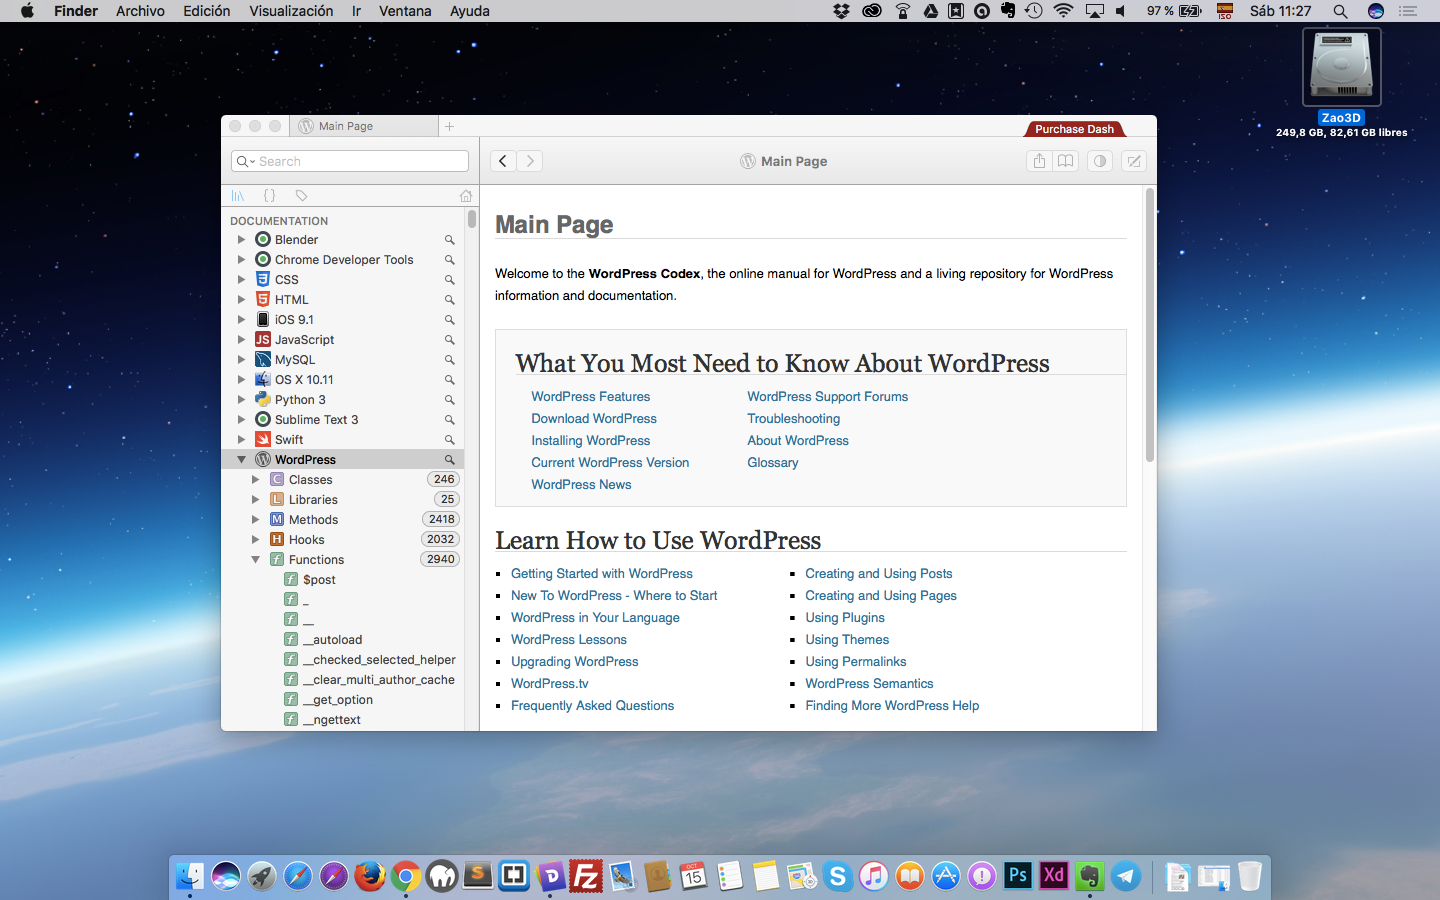Click the edit annotation pencil icon
Image resolution: width=1440 pixels, height=900 pixels.
click(1133, 161)
